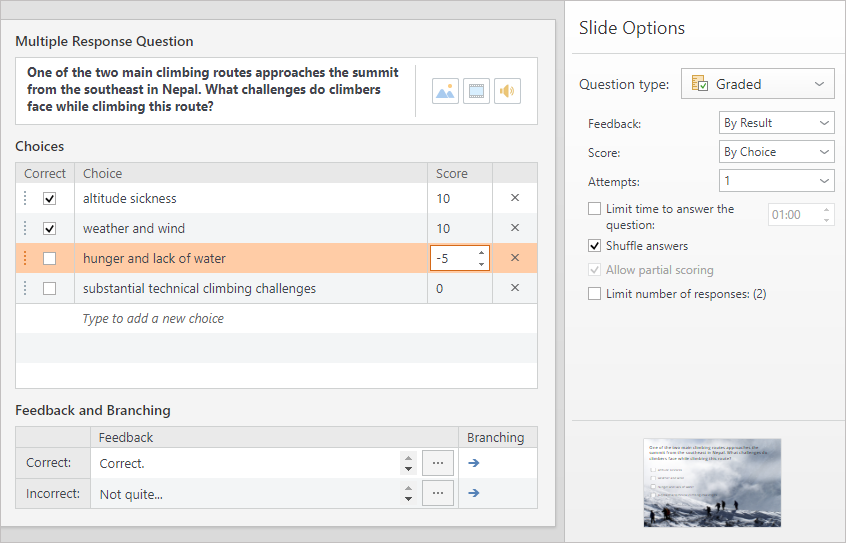Click the 'Feedback' column header

click(x=126, y=437)
